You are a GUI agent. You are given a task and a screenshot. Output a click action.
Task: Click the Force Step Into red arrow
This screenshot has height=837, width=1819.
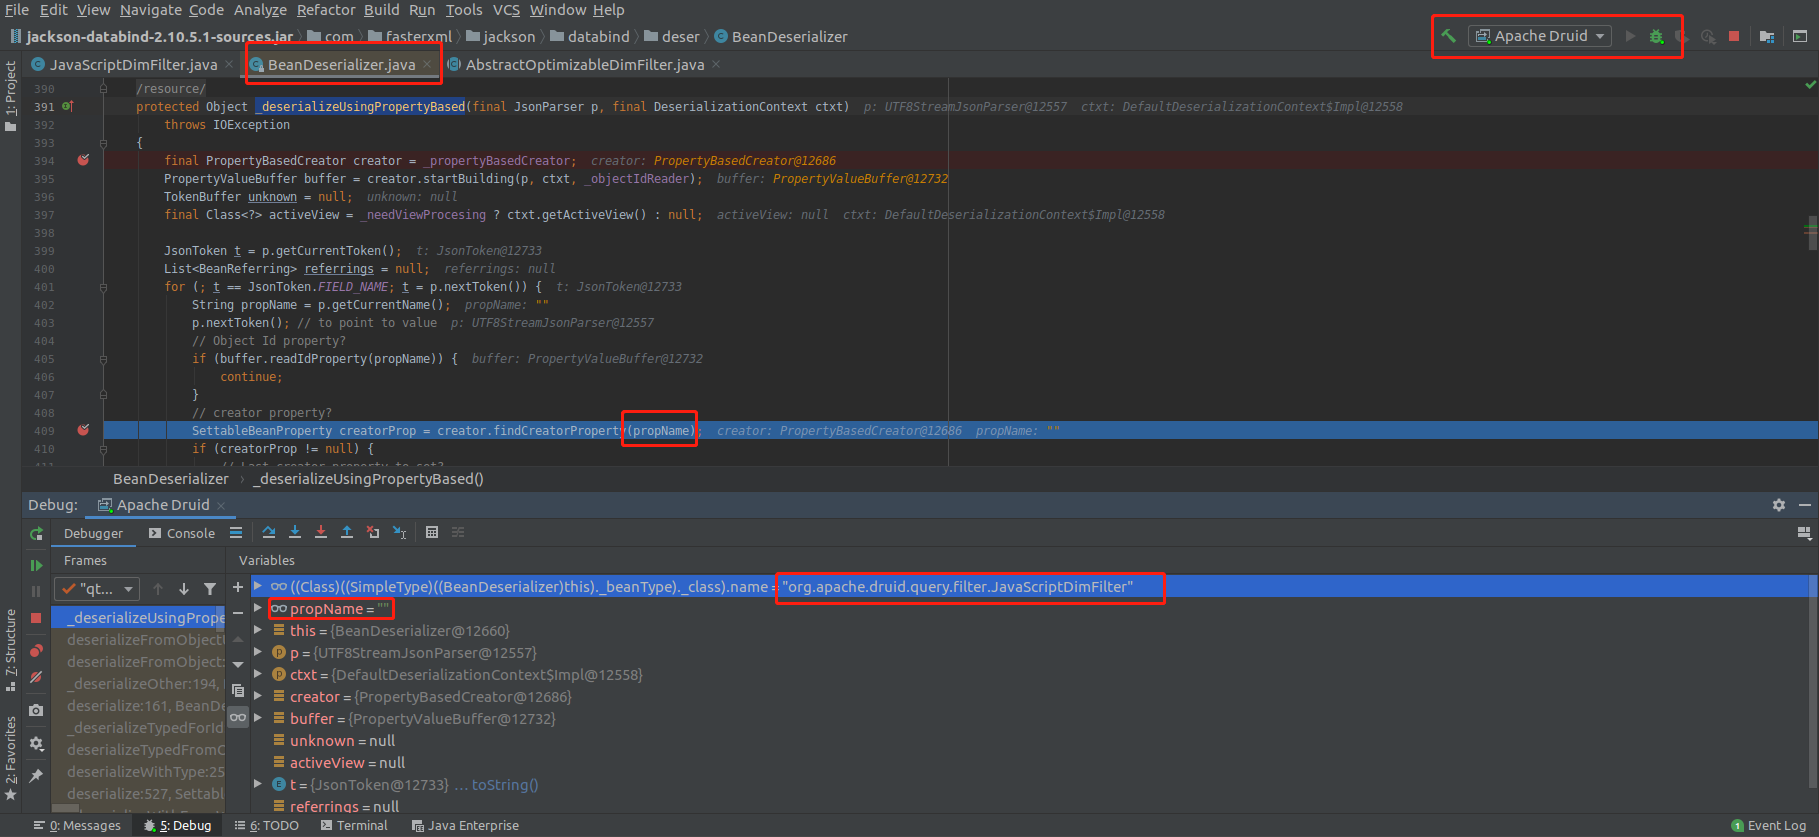click(321, 533)
